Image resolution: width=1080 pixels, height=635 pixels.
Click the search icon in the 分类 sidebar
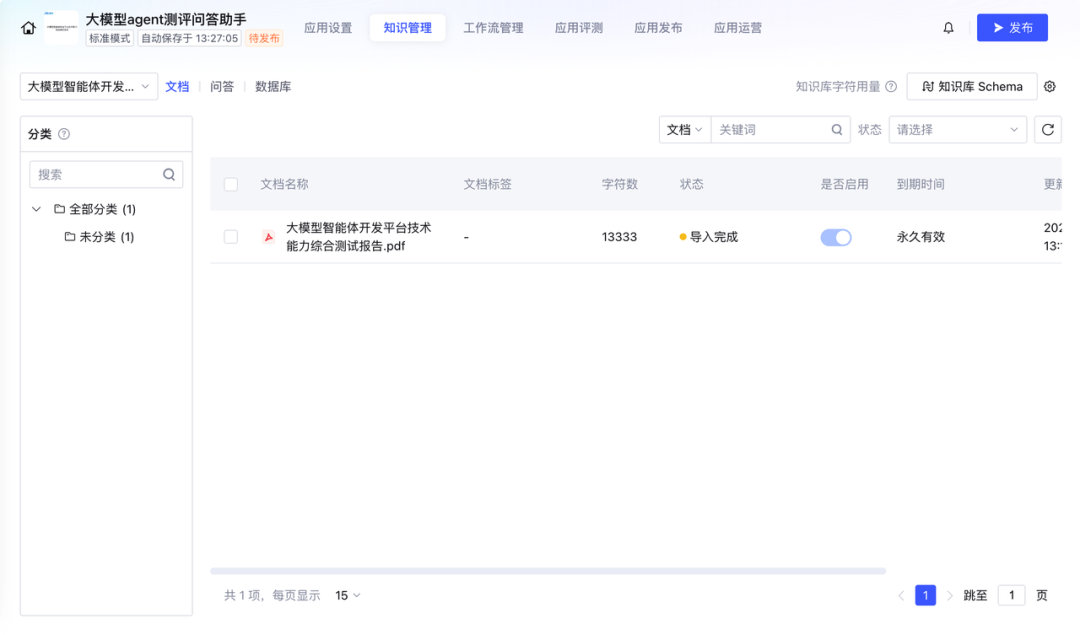[x=169, y=174]
